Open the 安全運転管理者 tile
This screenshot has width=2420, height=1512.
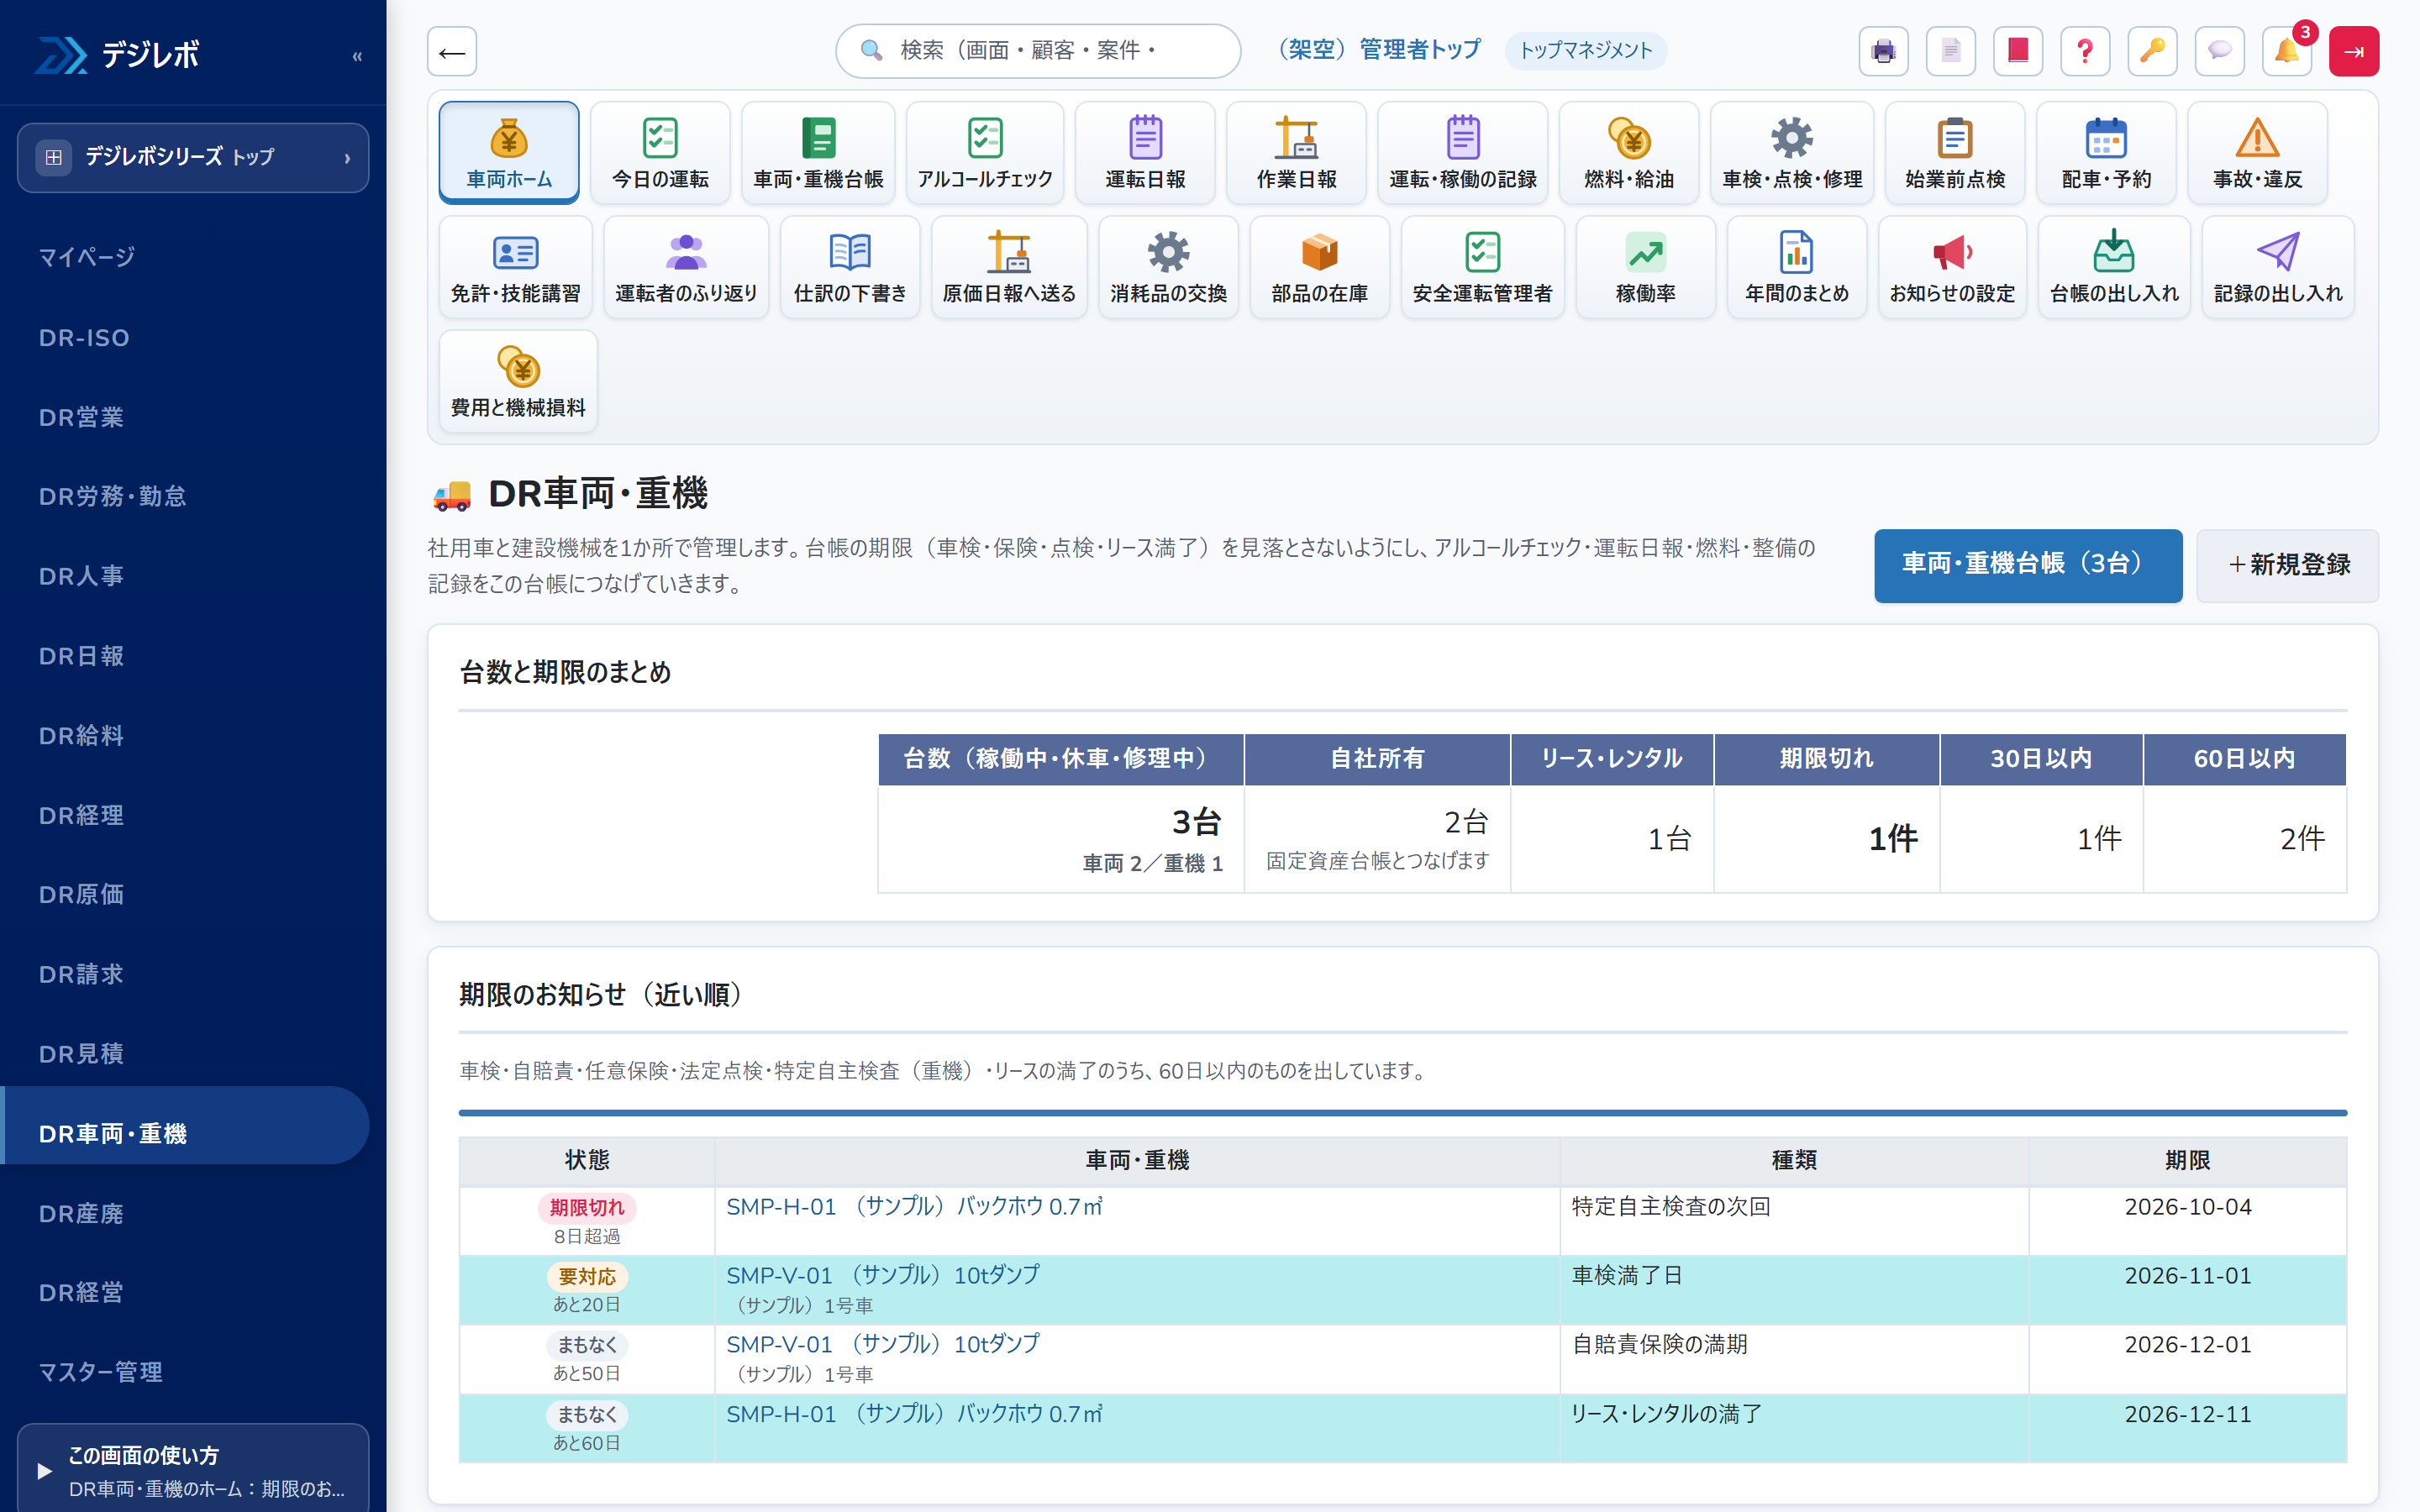(1482, 267)
